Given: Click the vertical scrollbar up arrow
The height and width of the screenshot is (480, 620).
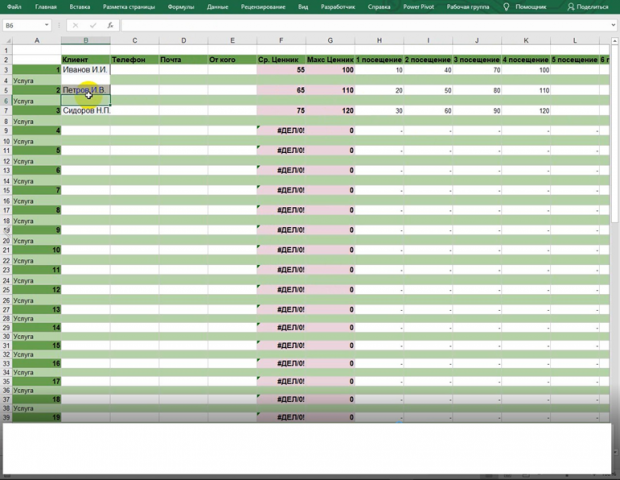Looking at the screenshot, I should (614, 41).
